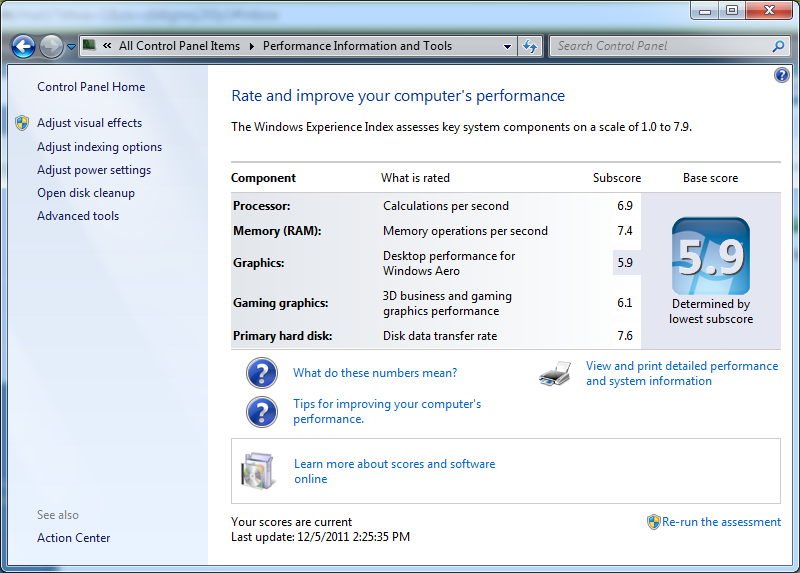
Task: Click the Memory (RAM) row label
Action: pos(277,231)
